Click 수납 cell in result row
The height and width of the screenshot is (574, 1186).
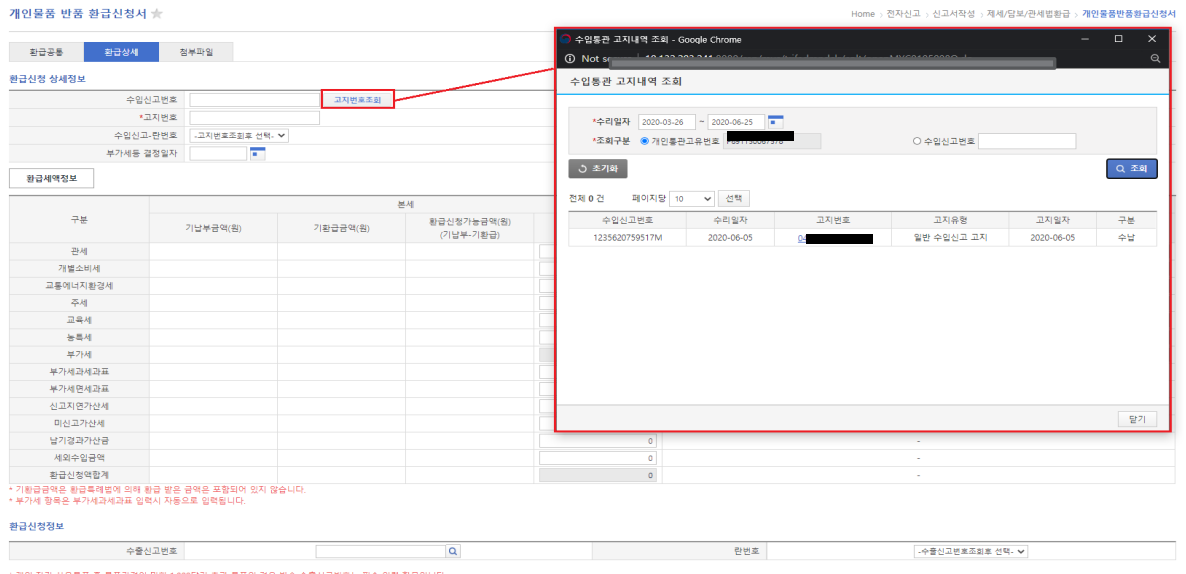point(1126,237)
